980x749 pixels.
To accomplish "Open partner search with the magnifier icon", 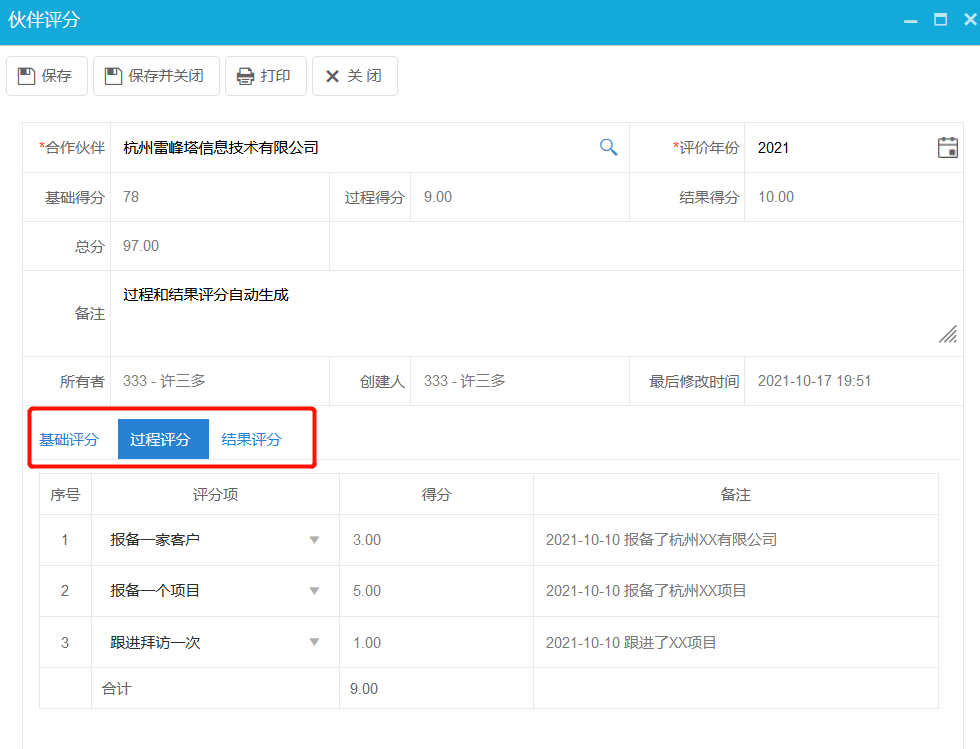I will [608, 146].
